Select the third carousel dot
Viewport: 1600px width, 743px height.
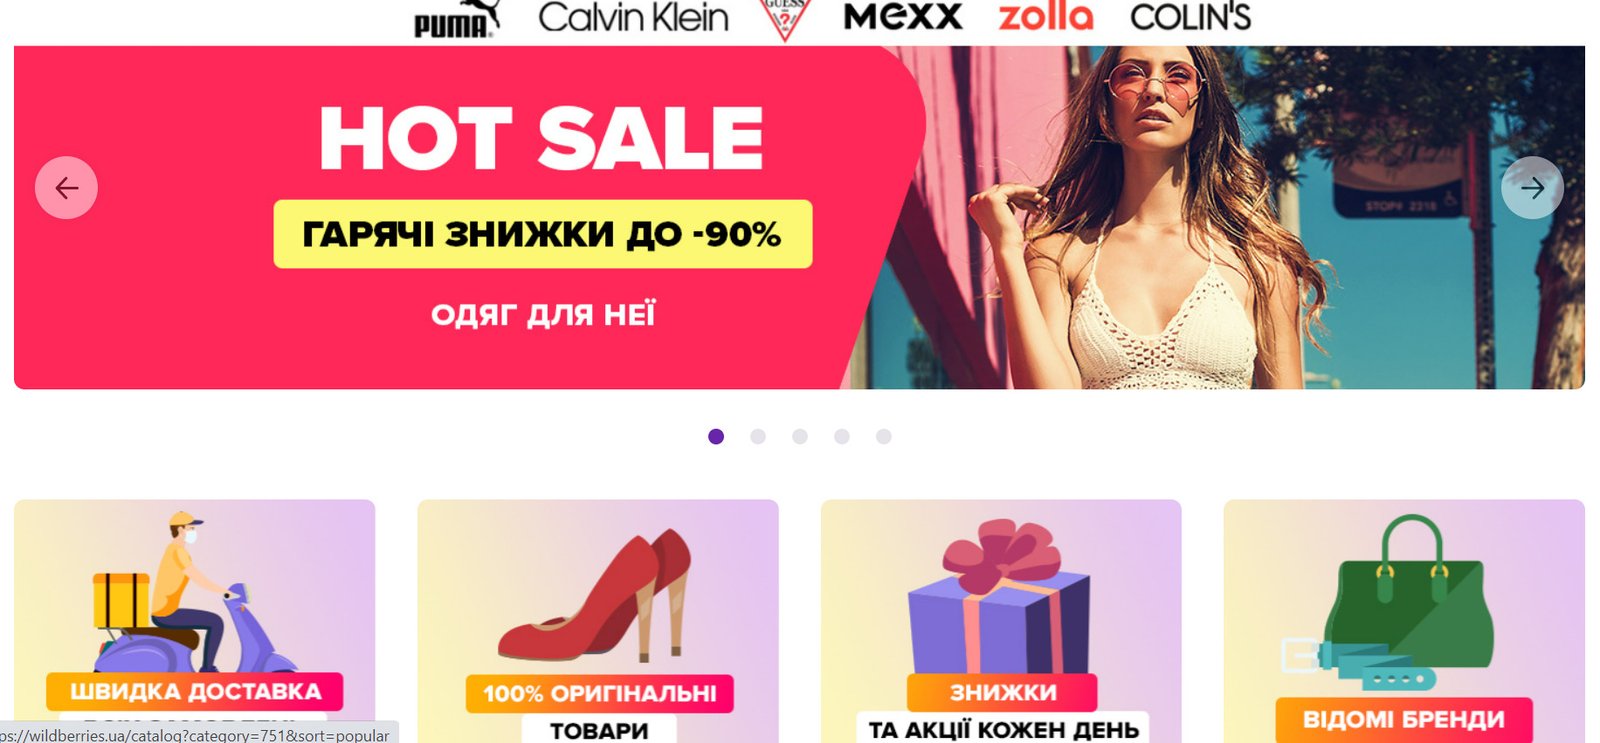[x=800, y=437]
